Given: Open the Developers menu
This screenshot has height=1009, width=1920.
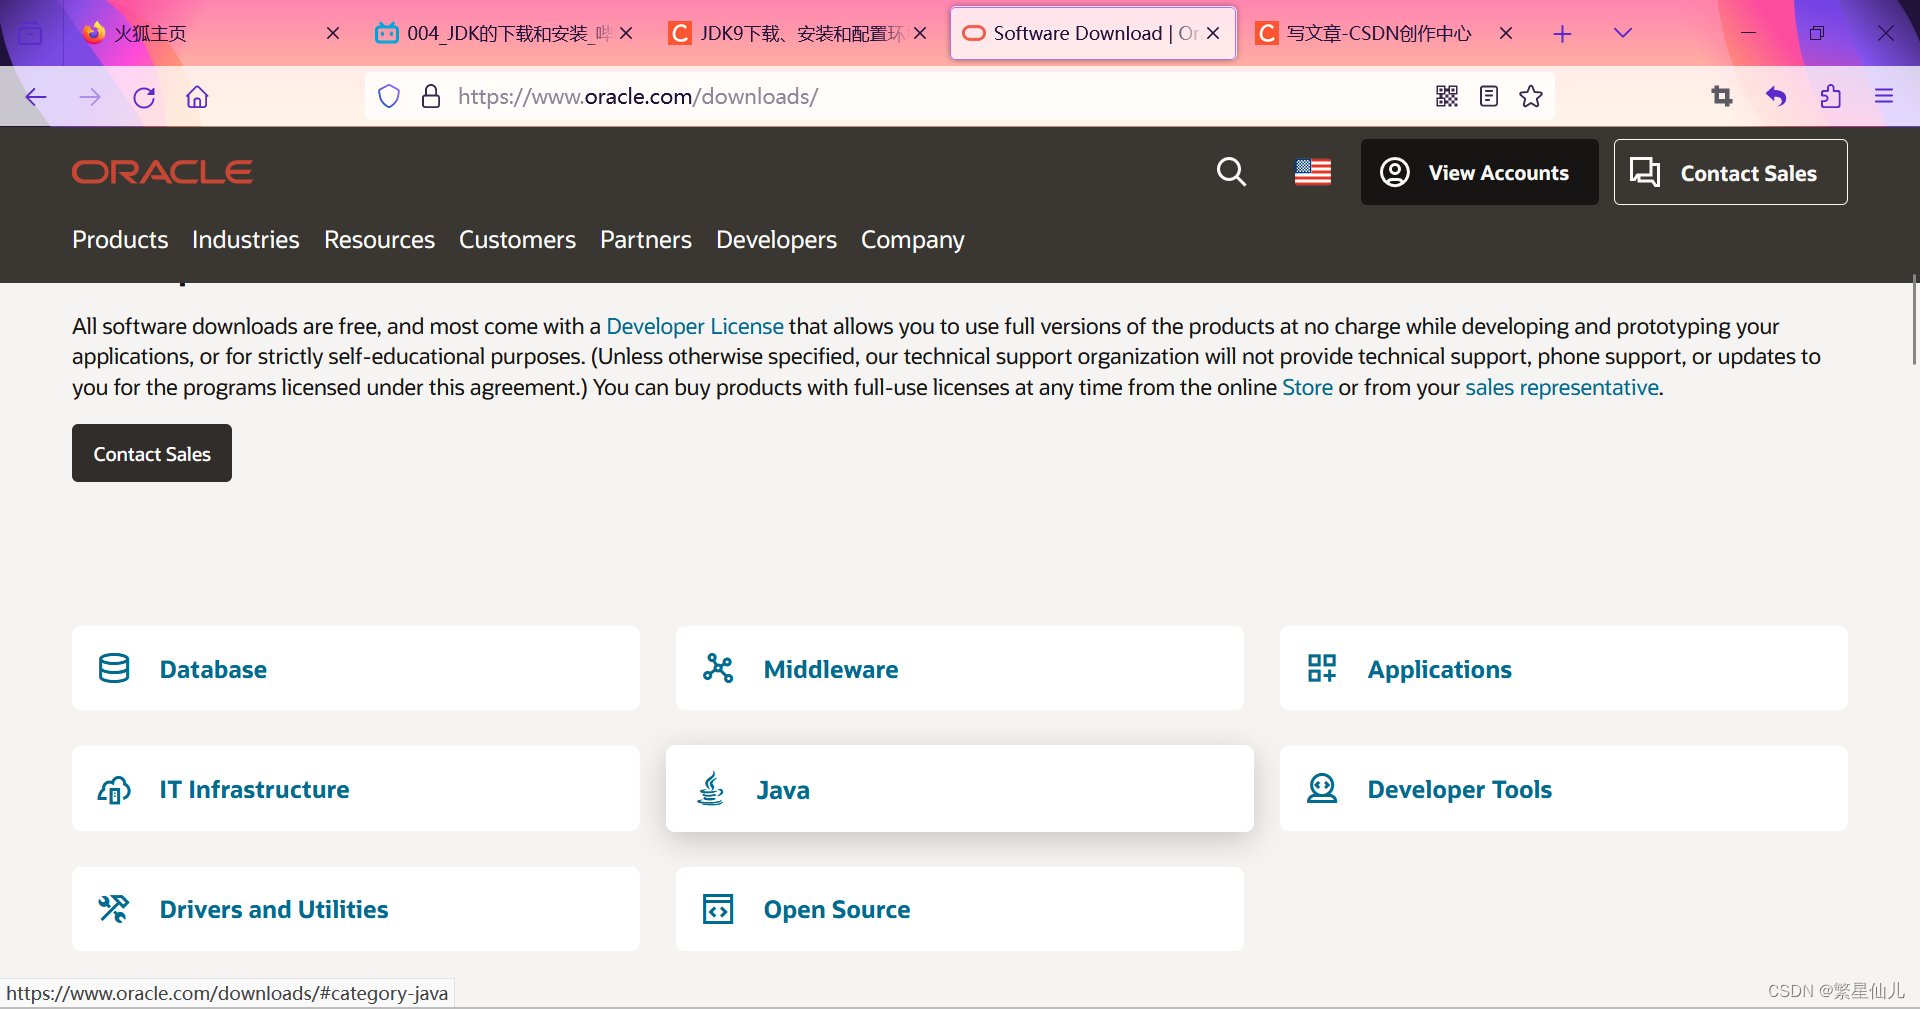Looking at the screenshot, I should point(776,240).
